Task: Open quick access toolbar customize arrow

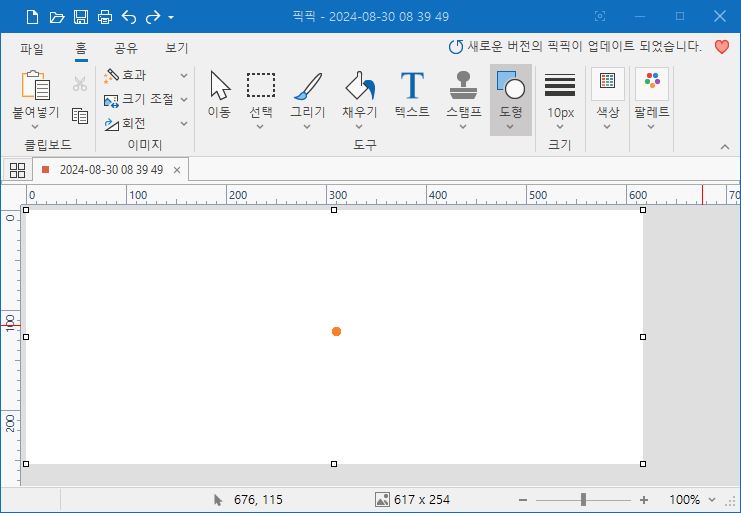Action: [x=171, y=17]
